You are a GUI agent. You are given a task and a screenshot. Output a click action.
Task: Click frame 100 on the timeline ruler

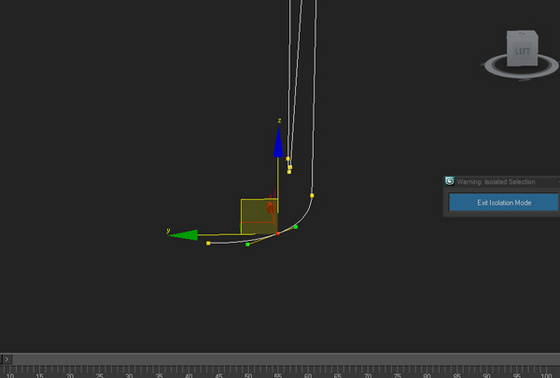(546, 375)
